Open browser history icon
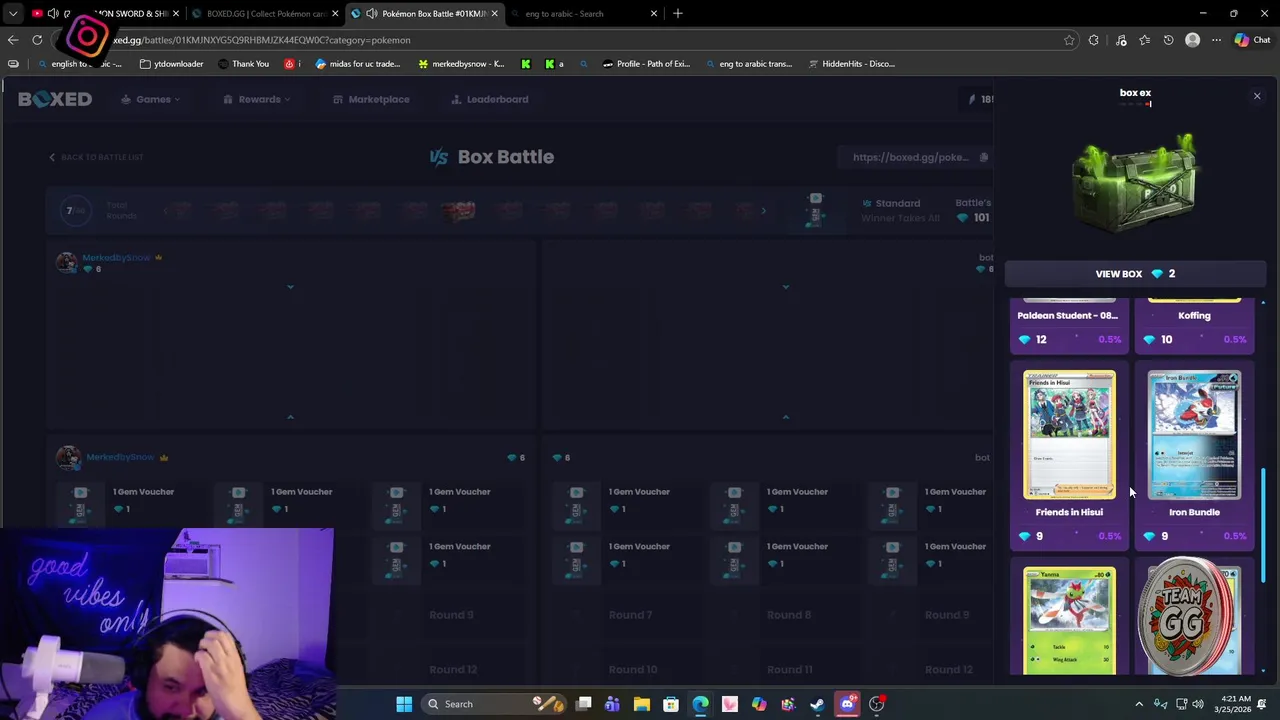1280x720 pixels. (x=1168, y=40)
